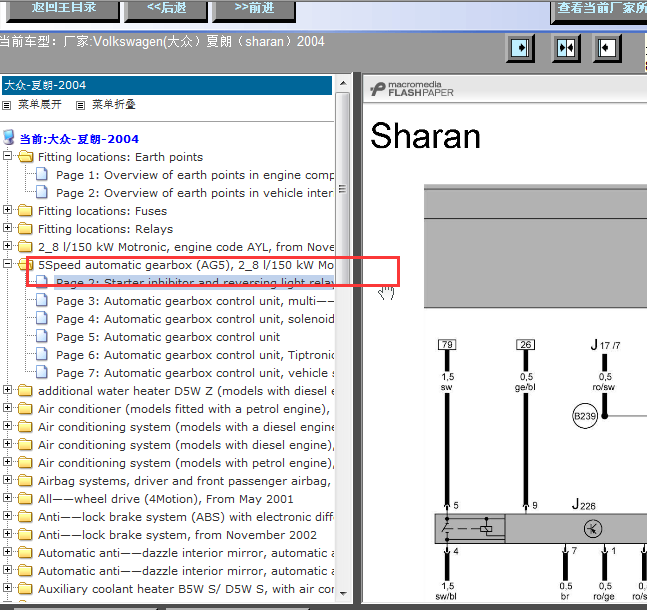Click the left-arrow panel layout icon
Image resolution: width=647 pixels, height=610 pixels.
tap(607, 48)
